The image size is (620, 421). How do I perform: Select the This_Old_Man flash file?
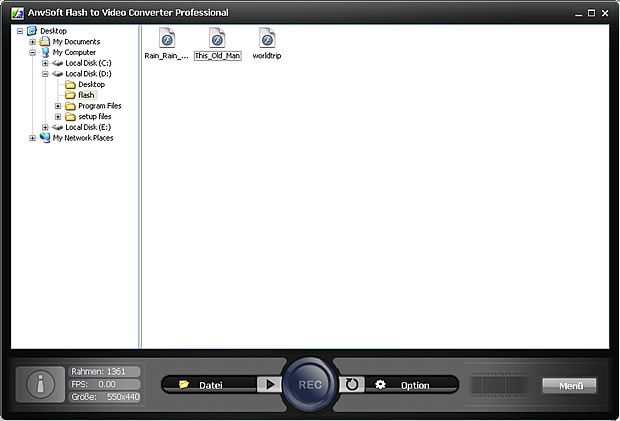point(217,43)
